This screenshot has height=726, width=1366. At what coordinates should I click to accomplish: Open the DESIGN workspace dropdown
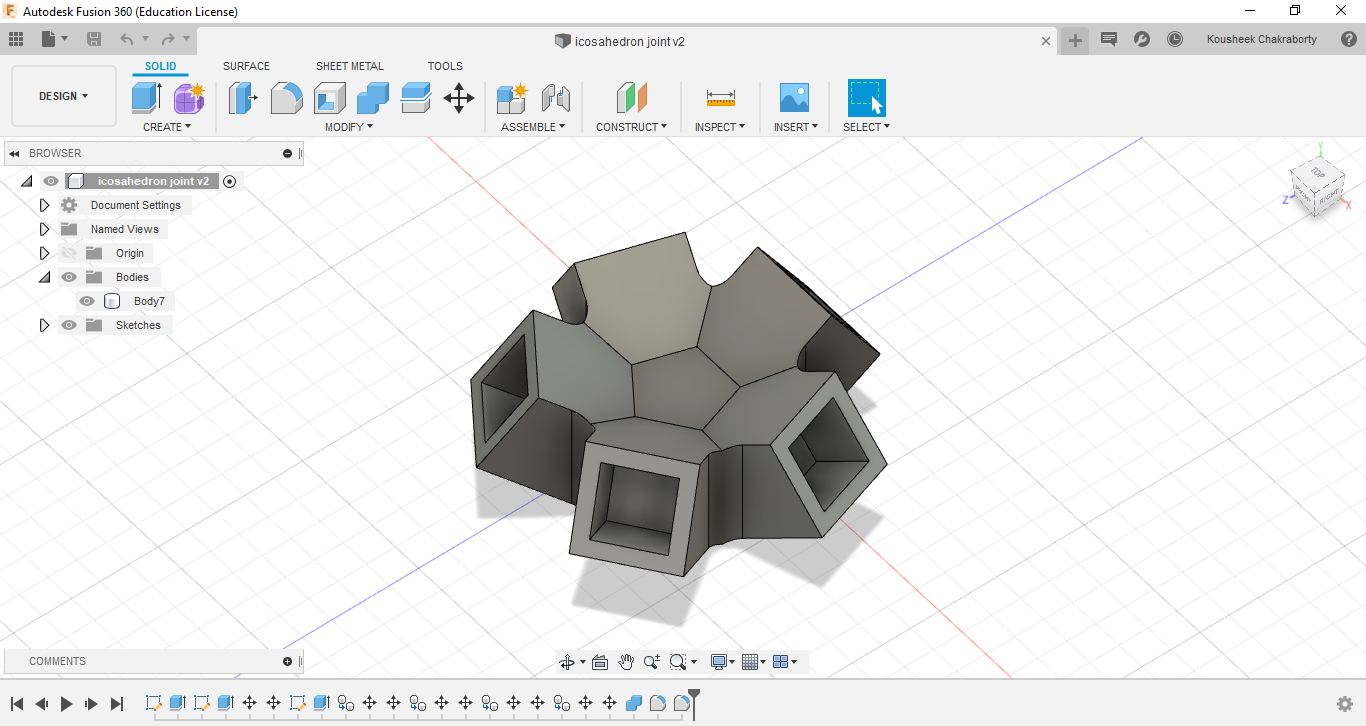(64, 96)
